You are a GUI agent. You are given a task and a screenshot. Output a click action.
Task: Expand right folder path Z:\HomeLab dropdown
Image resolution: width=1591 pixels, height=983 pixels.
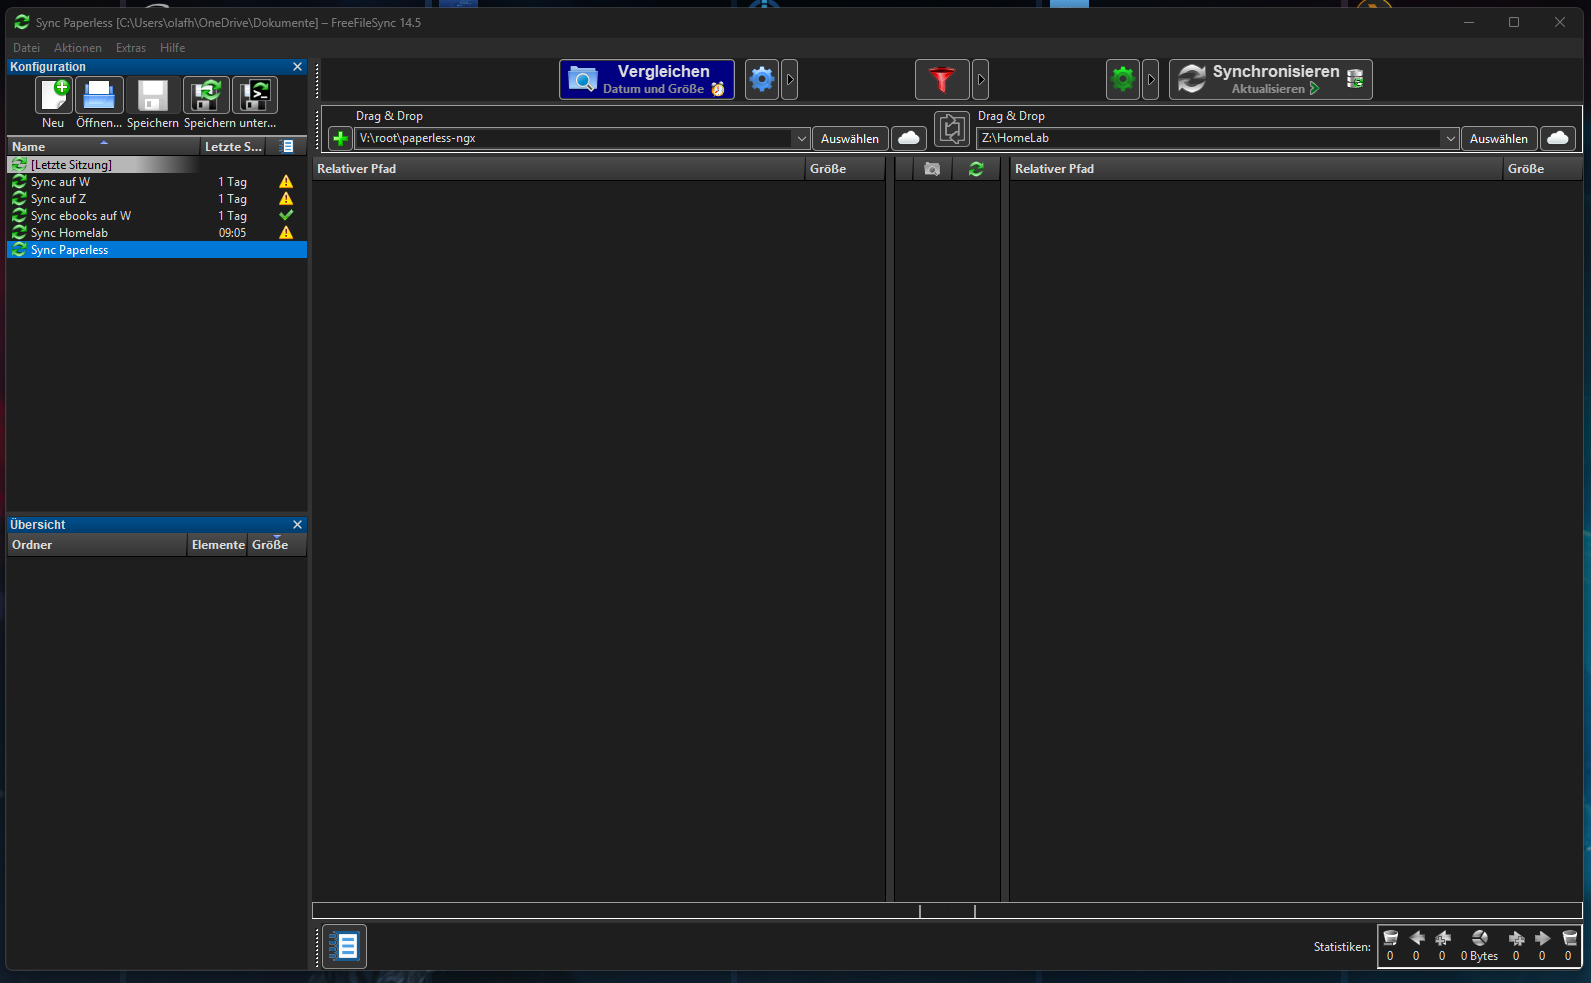(1450, 139)
